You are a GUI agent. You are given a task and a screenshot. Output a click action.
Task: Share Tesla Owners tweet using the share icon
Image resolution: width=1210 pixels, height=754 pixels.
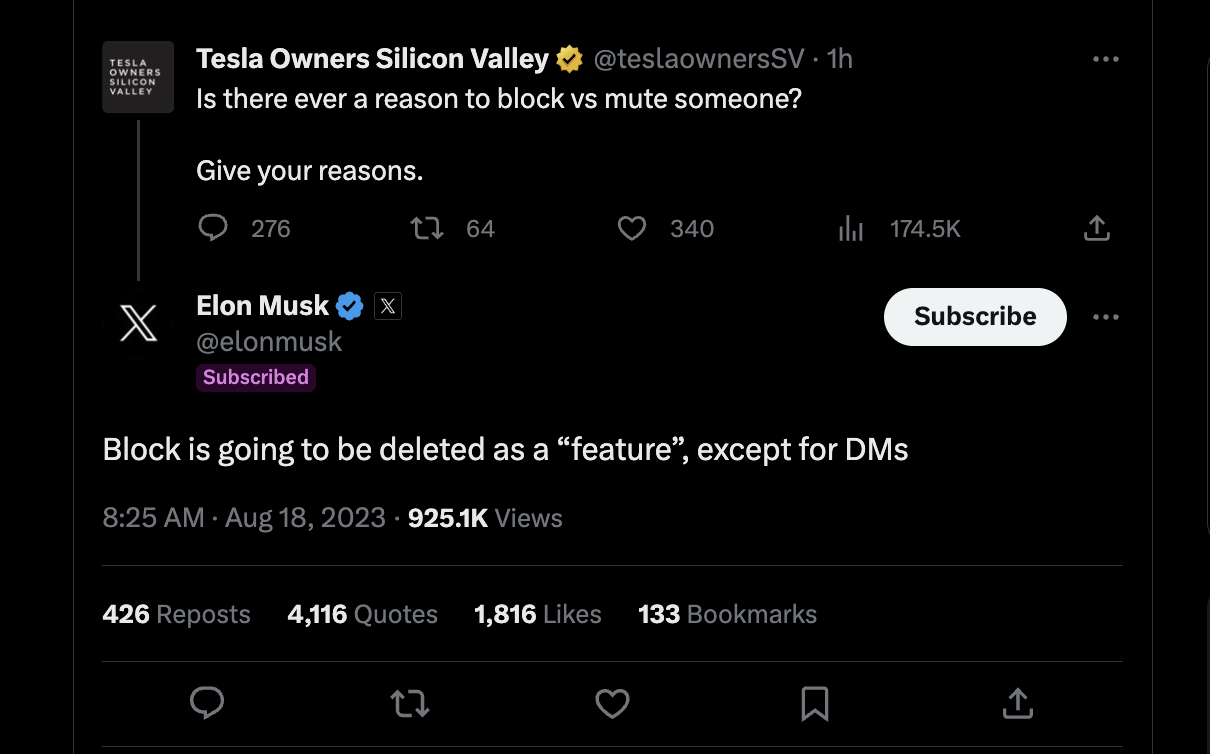tap(1096, 228)
